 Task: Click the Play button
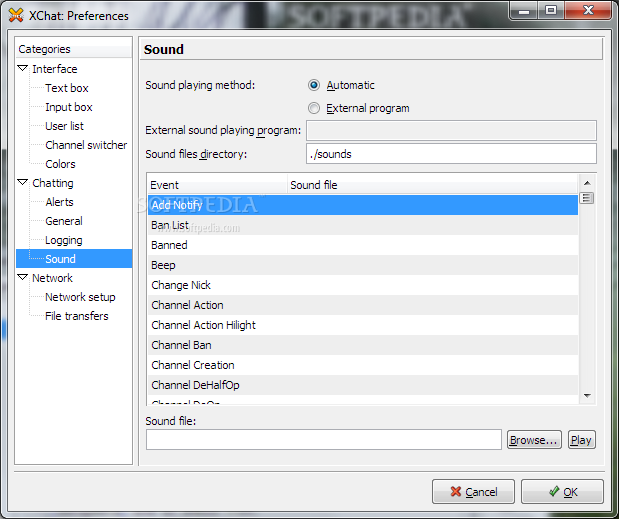pos(581,440)
